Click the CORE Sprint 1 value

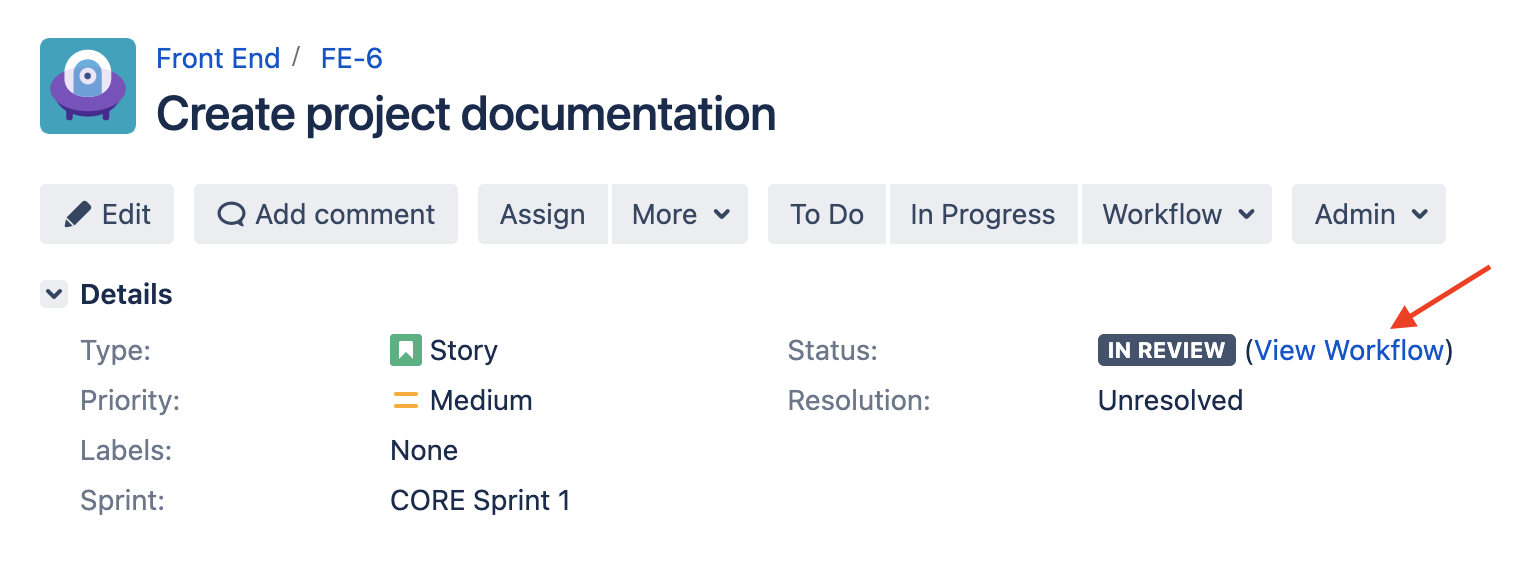click(480, 500)
